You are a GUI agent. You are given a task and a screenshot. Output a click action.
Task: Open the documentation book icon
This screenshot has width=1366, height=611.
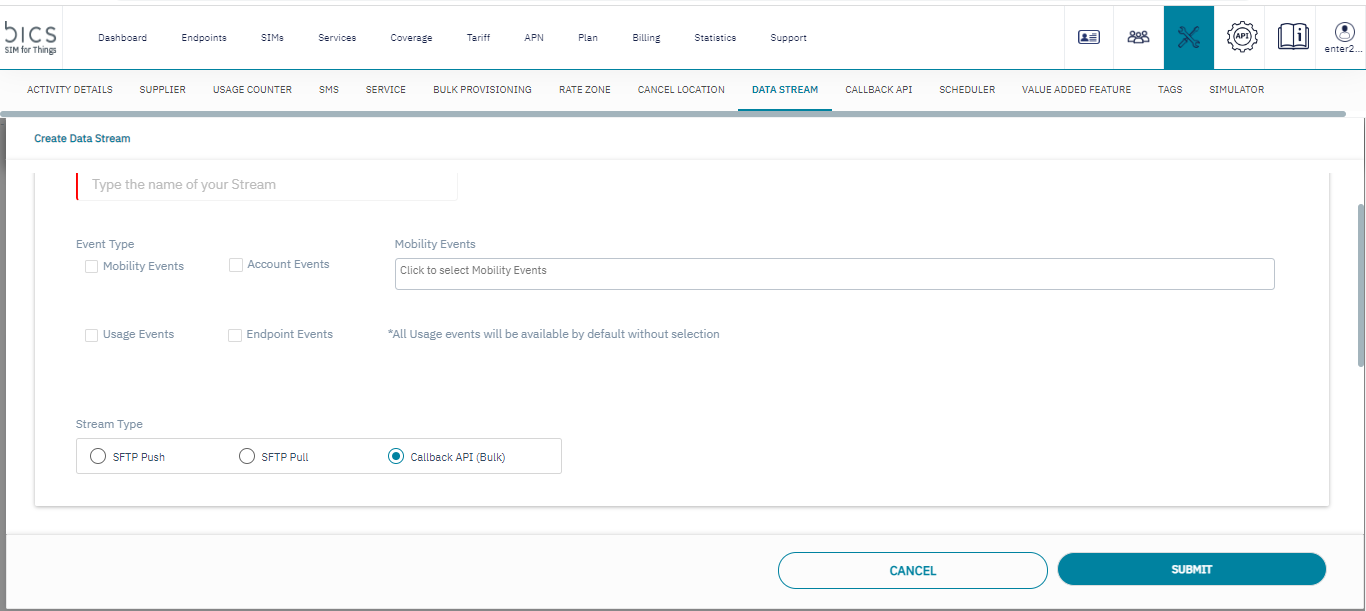pyautogui.click(x=1293, y=37)
